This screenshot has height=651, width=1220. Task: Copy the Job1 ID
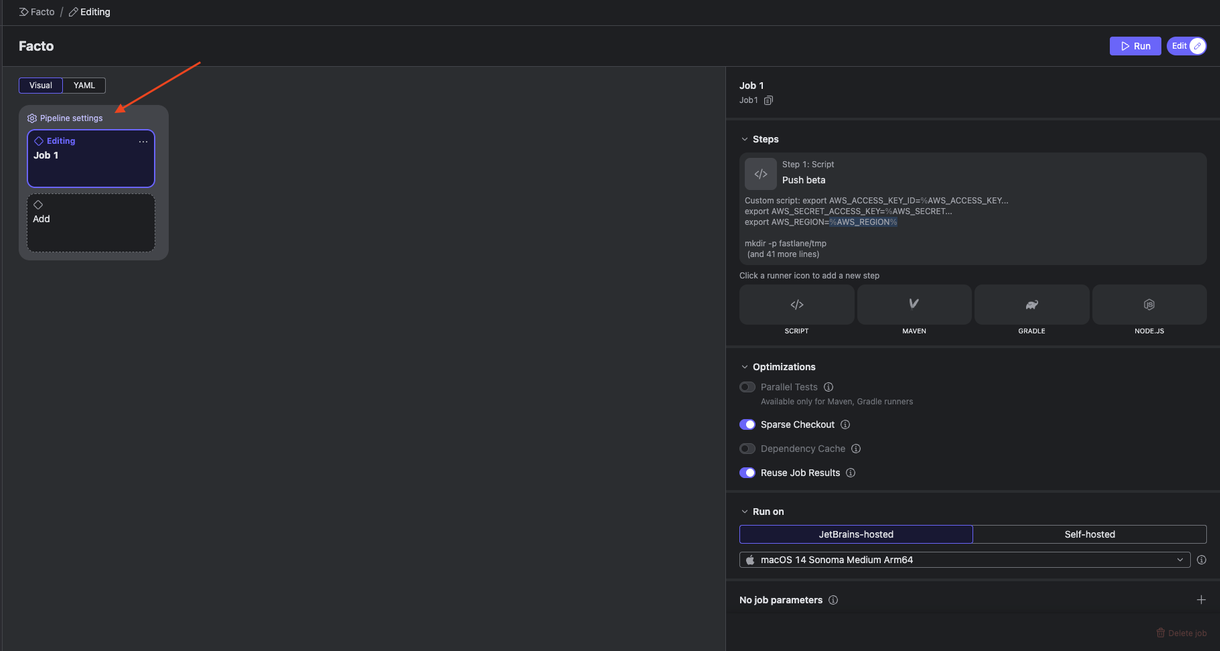(x=768, y=100)
